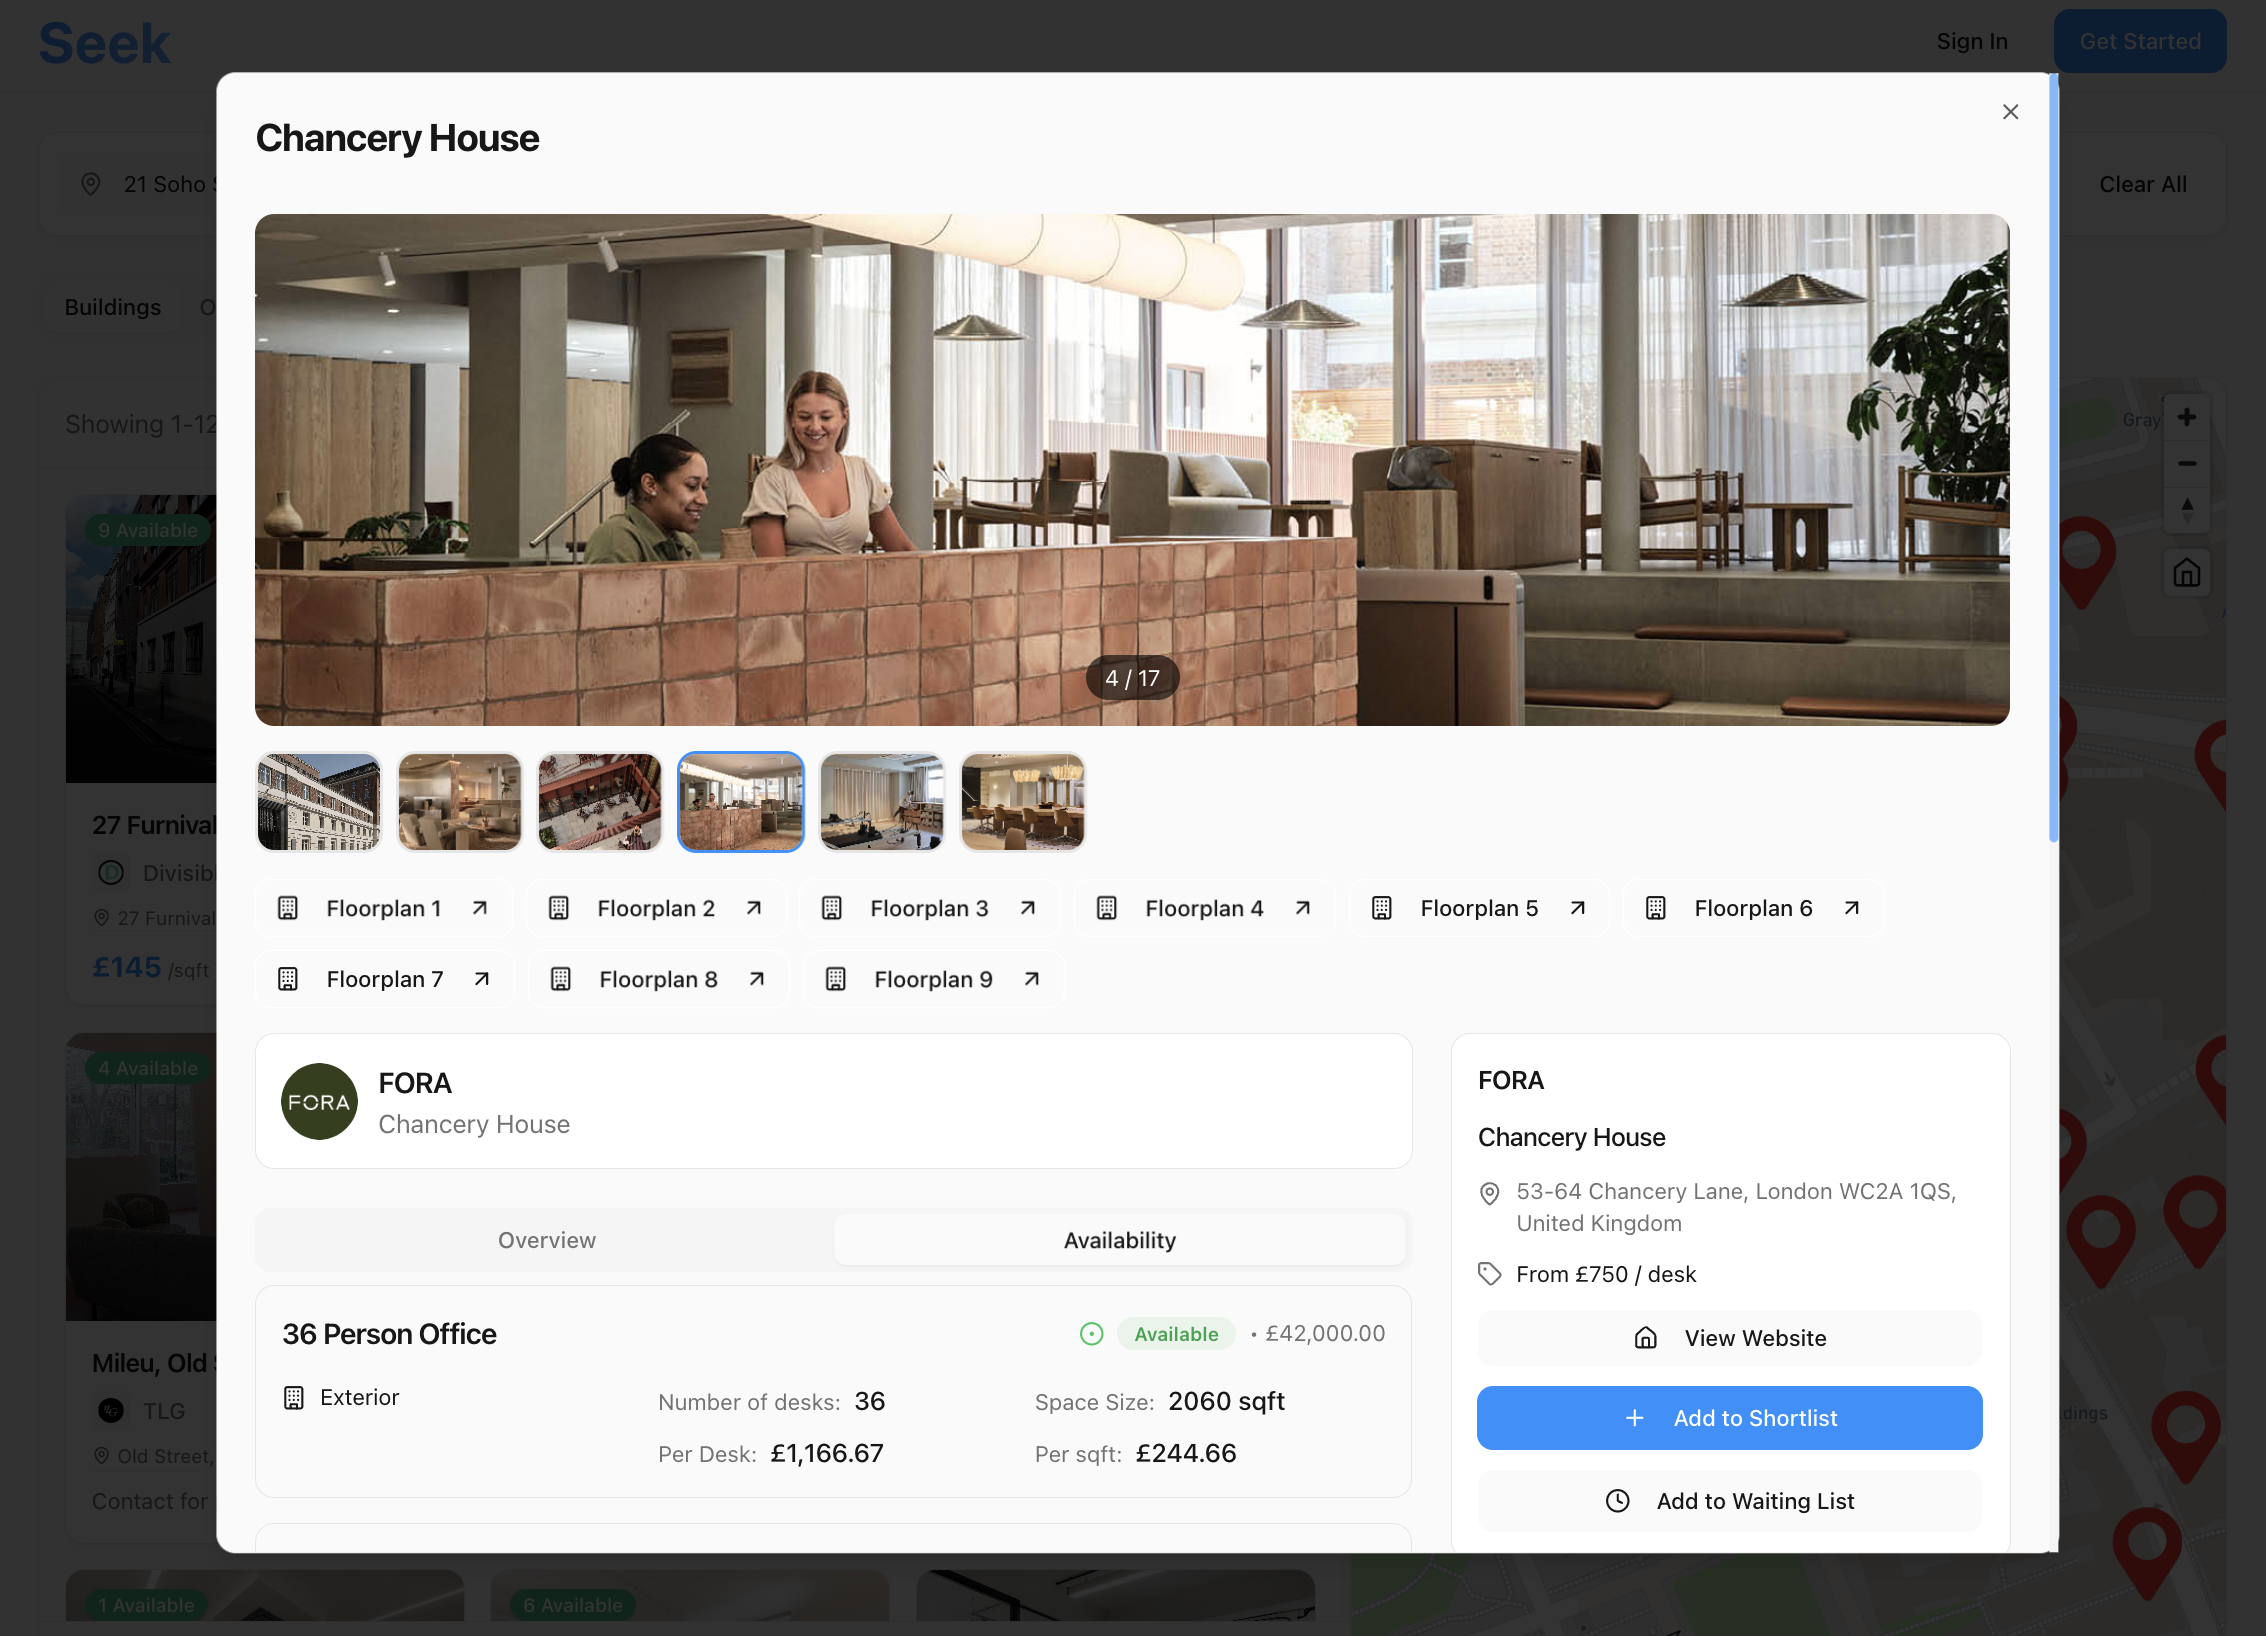The image size is (2266, 1636).
Task: Click the £1,166.67 per desk value
Action: click(827, 1454)
